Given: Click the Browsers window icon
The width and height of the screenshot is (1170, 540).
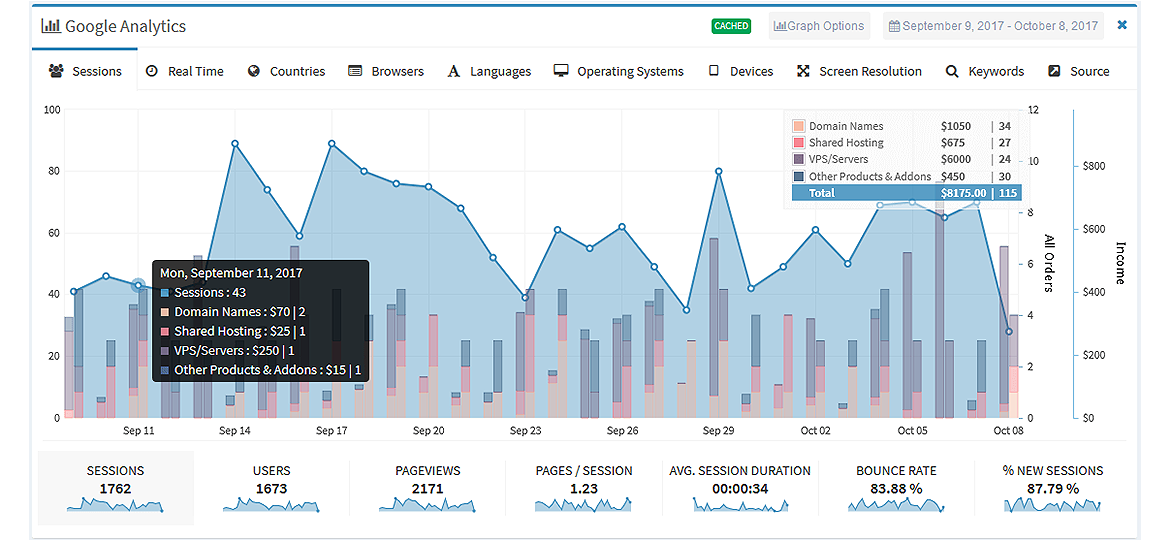Looking at the screenshot, I should point(355,71).
